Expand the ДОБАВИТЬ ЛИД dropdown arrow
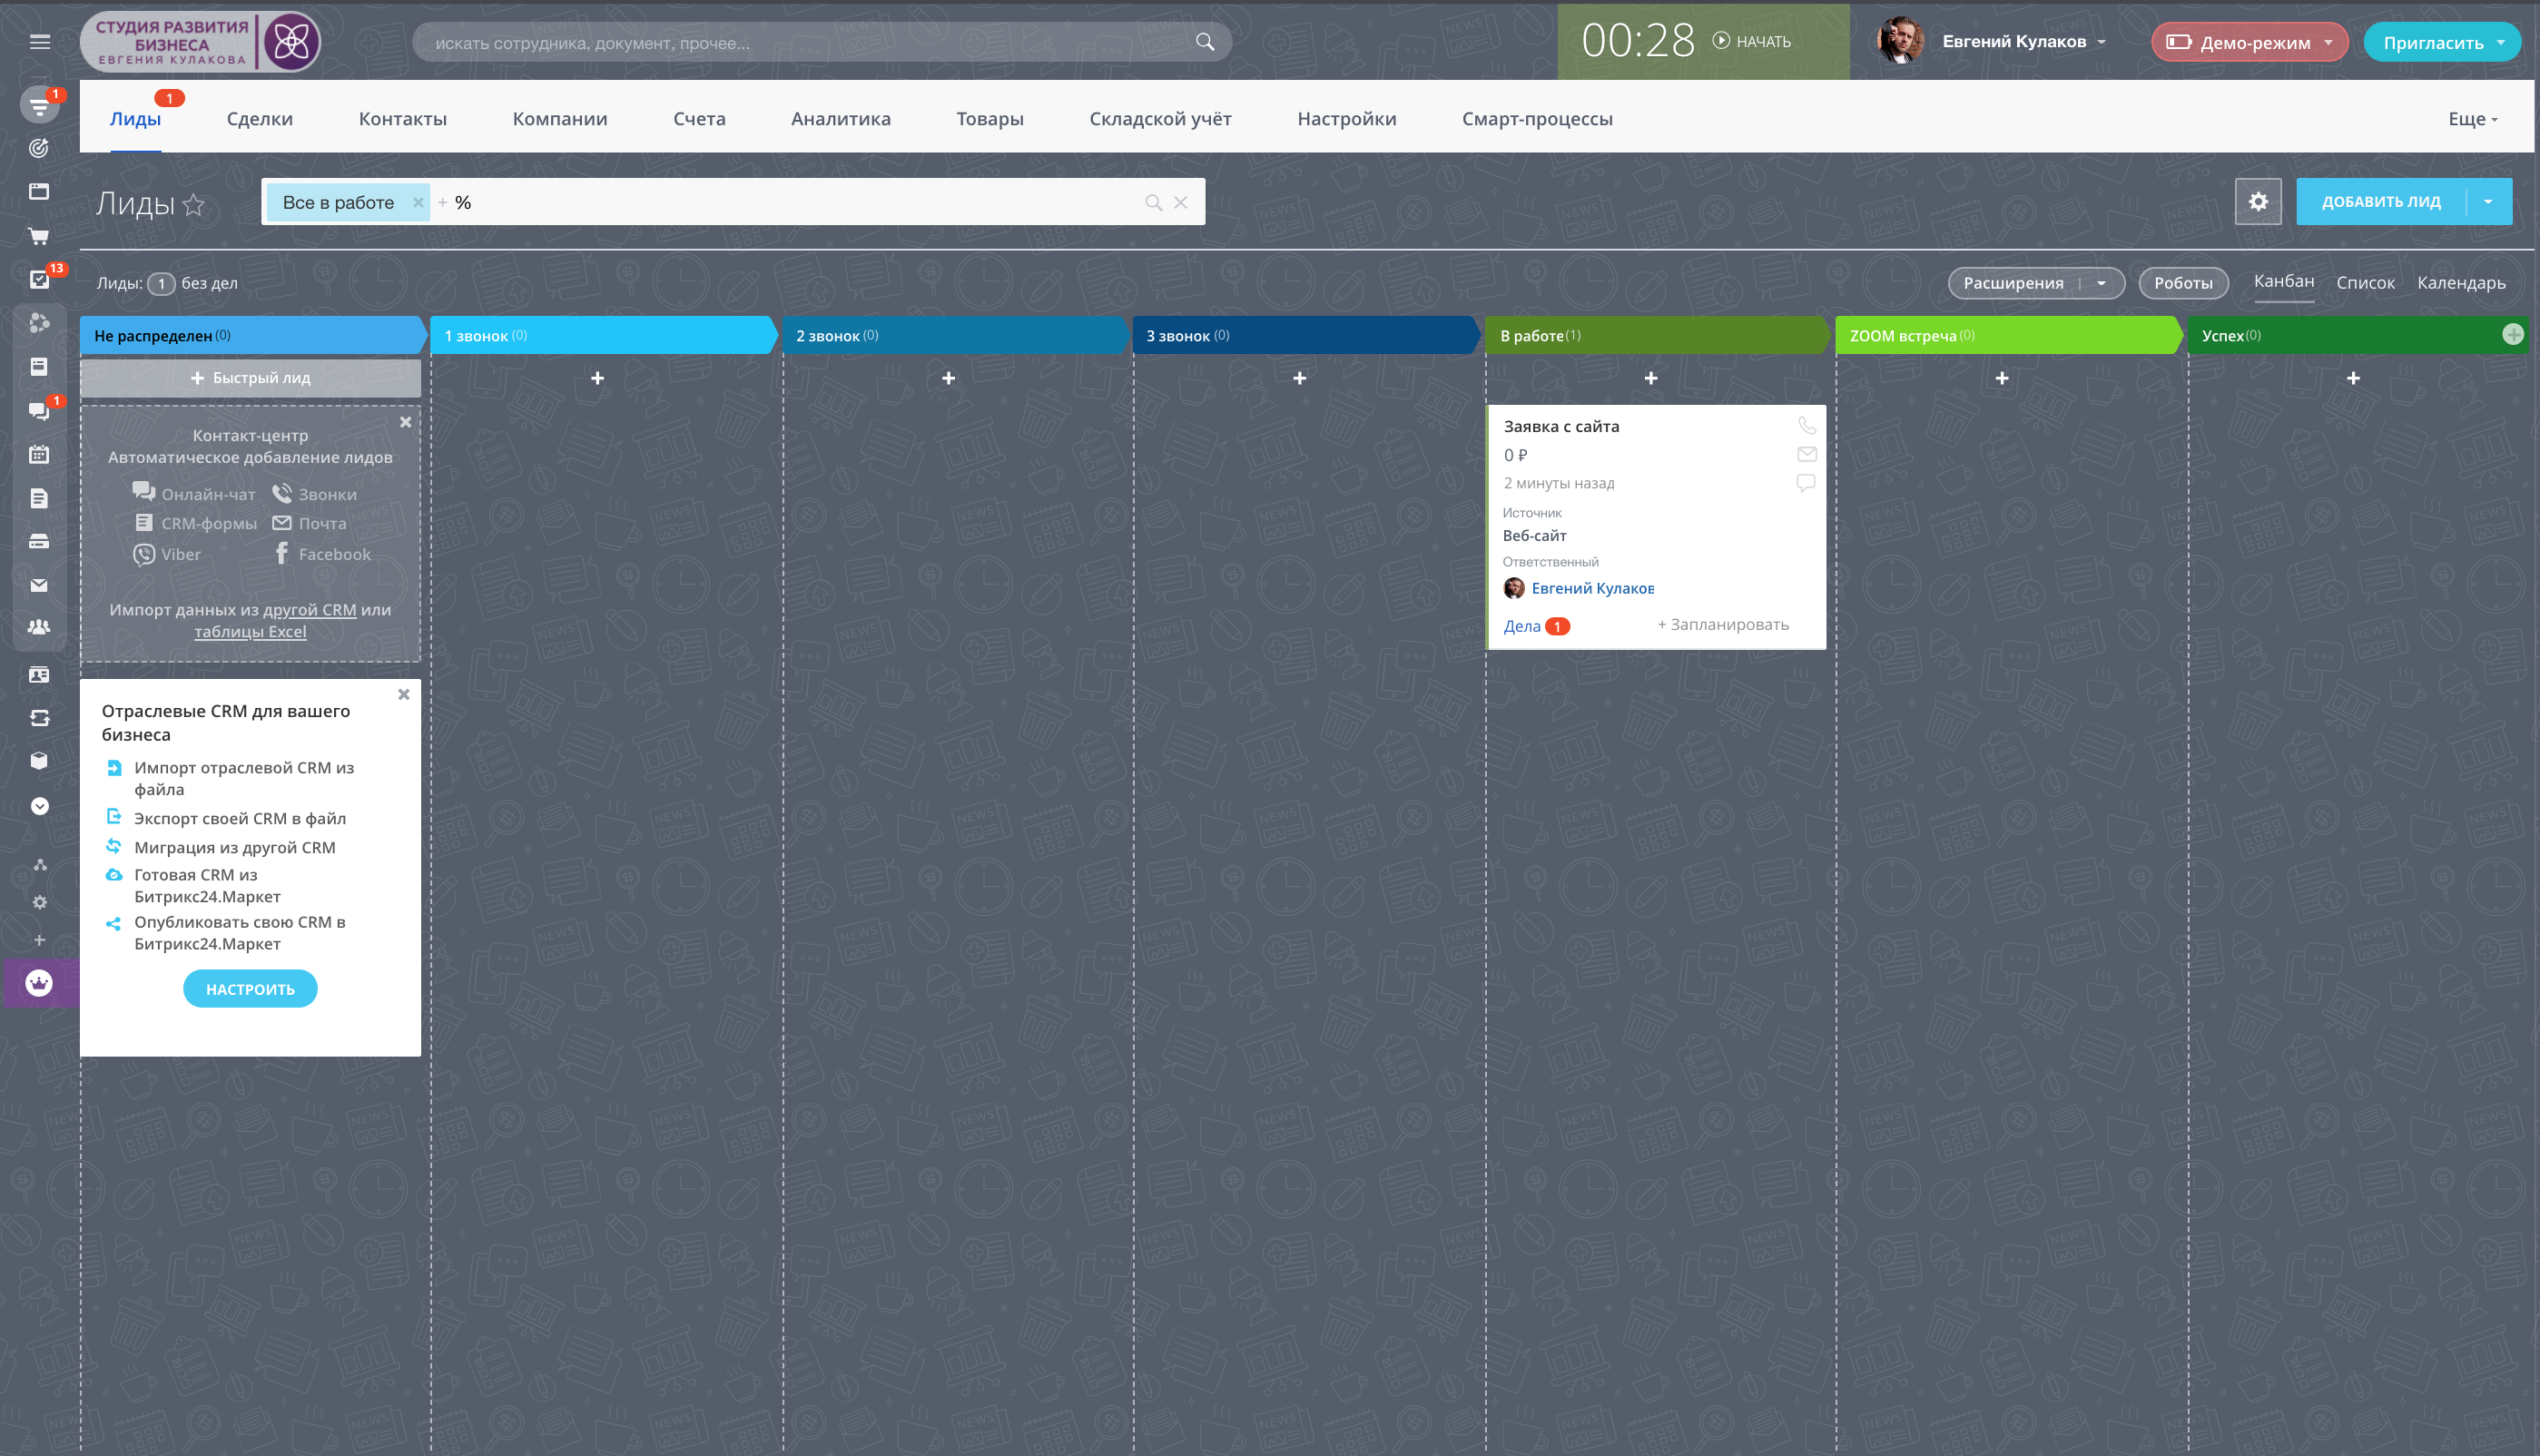2540x1456 pixels. click(2488, 202)
